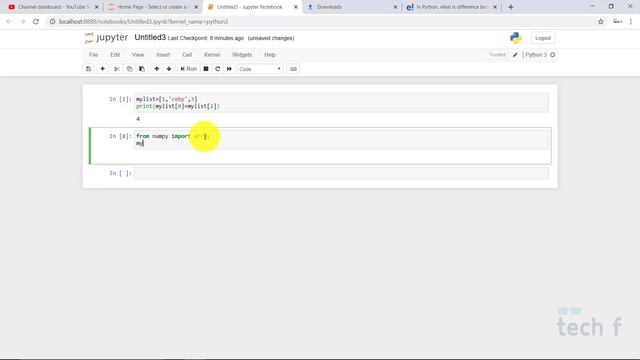Click into the numpy import code cell
This screenshot has height=360, width=640.
341,140
